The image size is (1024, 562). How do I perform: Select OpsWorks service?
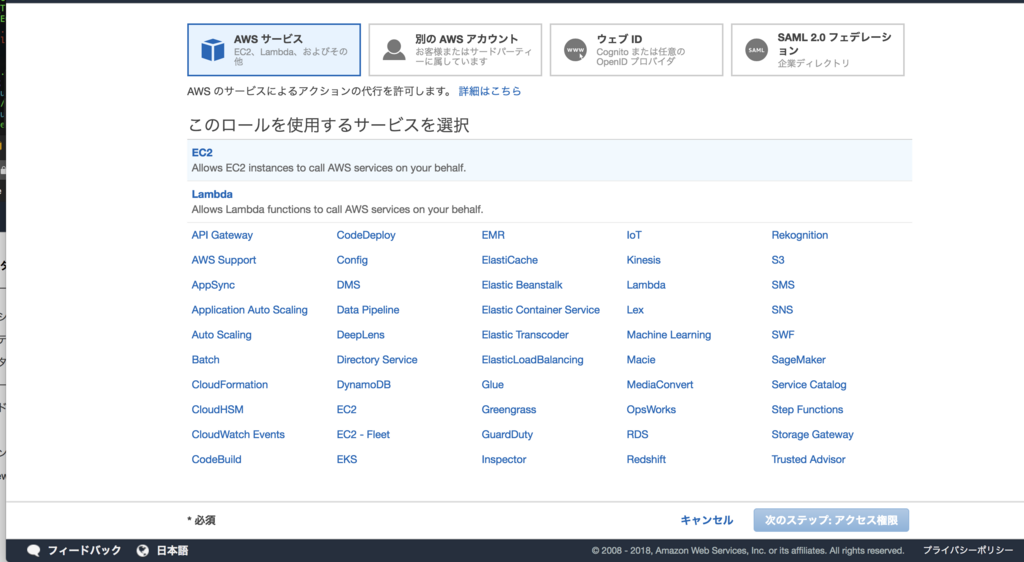coord(651,409)
